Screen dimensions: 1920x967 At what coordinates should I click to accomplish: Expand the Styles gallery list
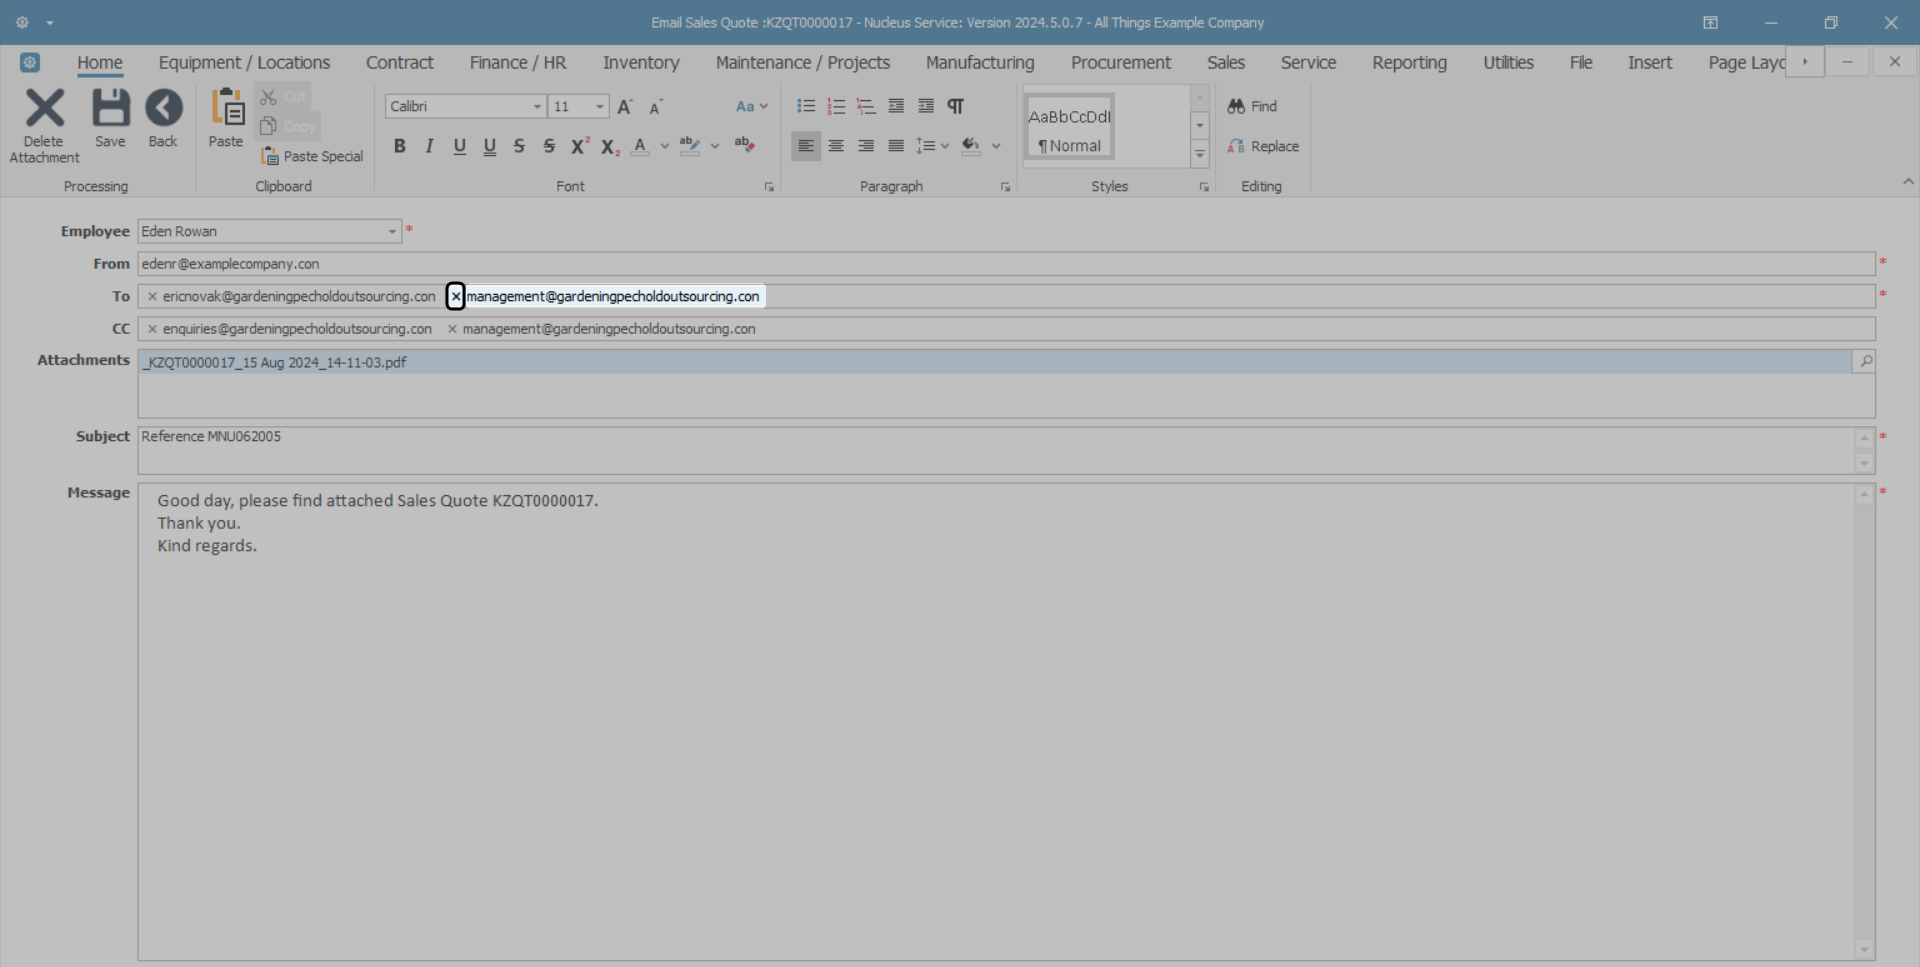pos(1200,154)
